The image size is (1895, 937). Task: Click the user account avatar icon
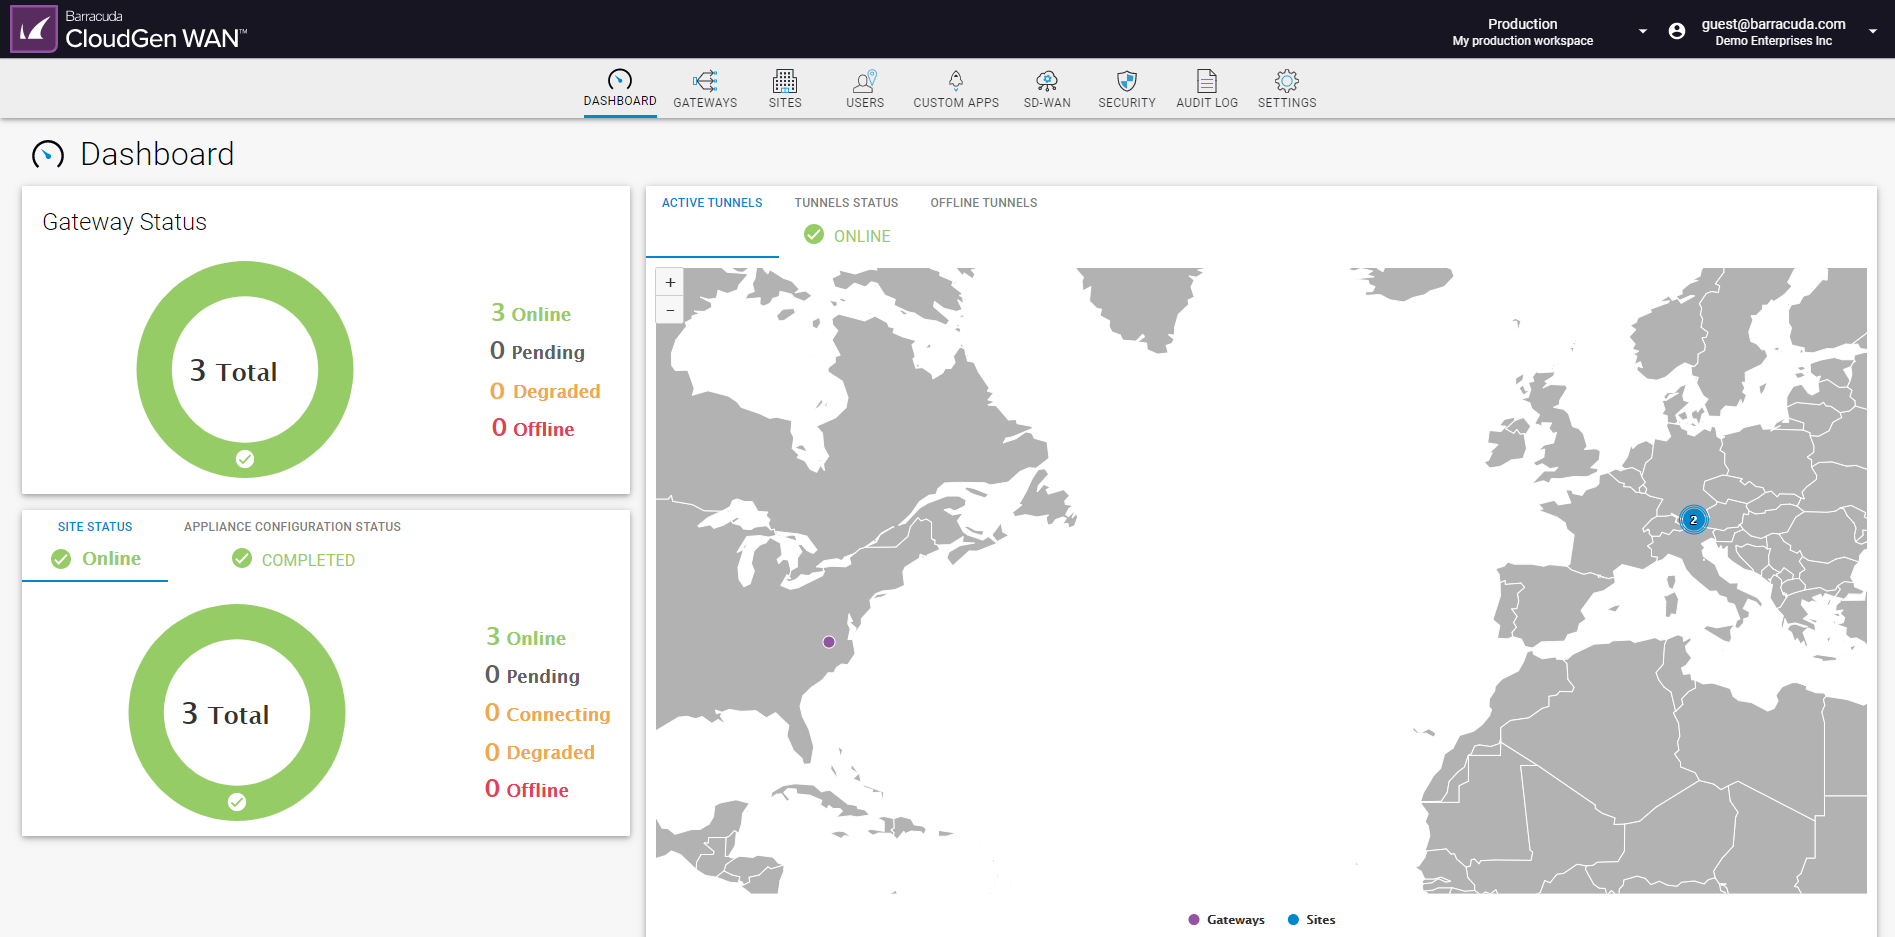[x=1677, y=31]
